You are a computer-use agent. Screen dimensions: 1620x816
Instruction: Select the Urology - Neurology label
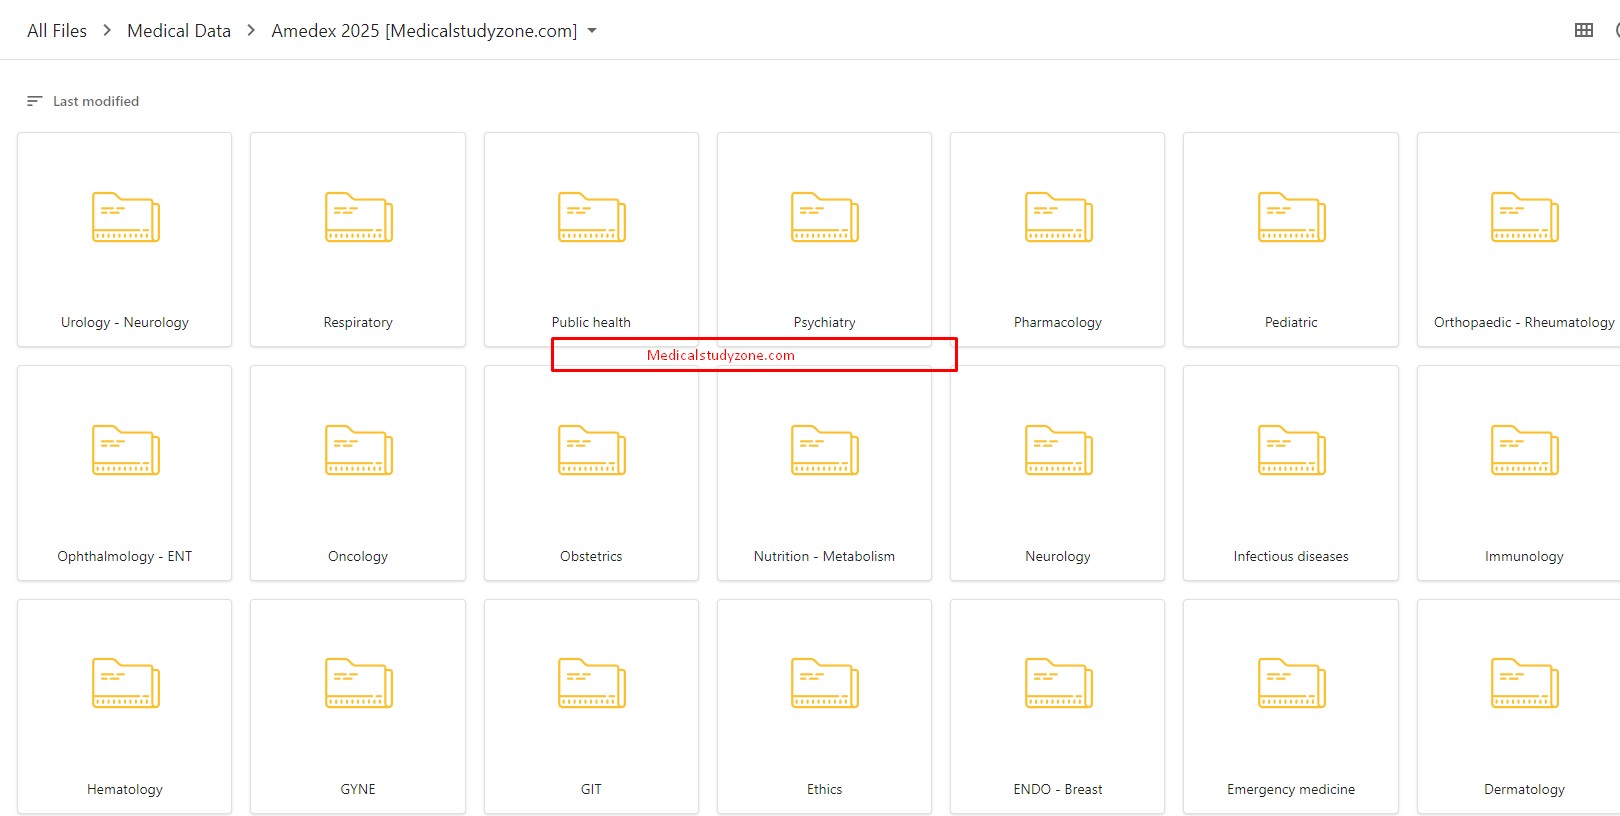125,322
